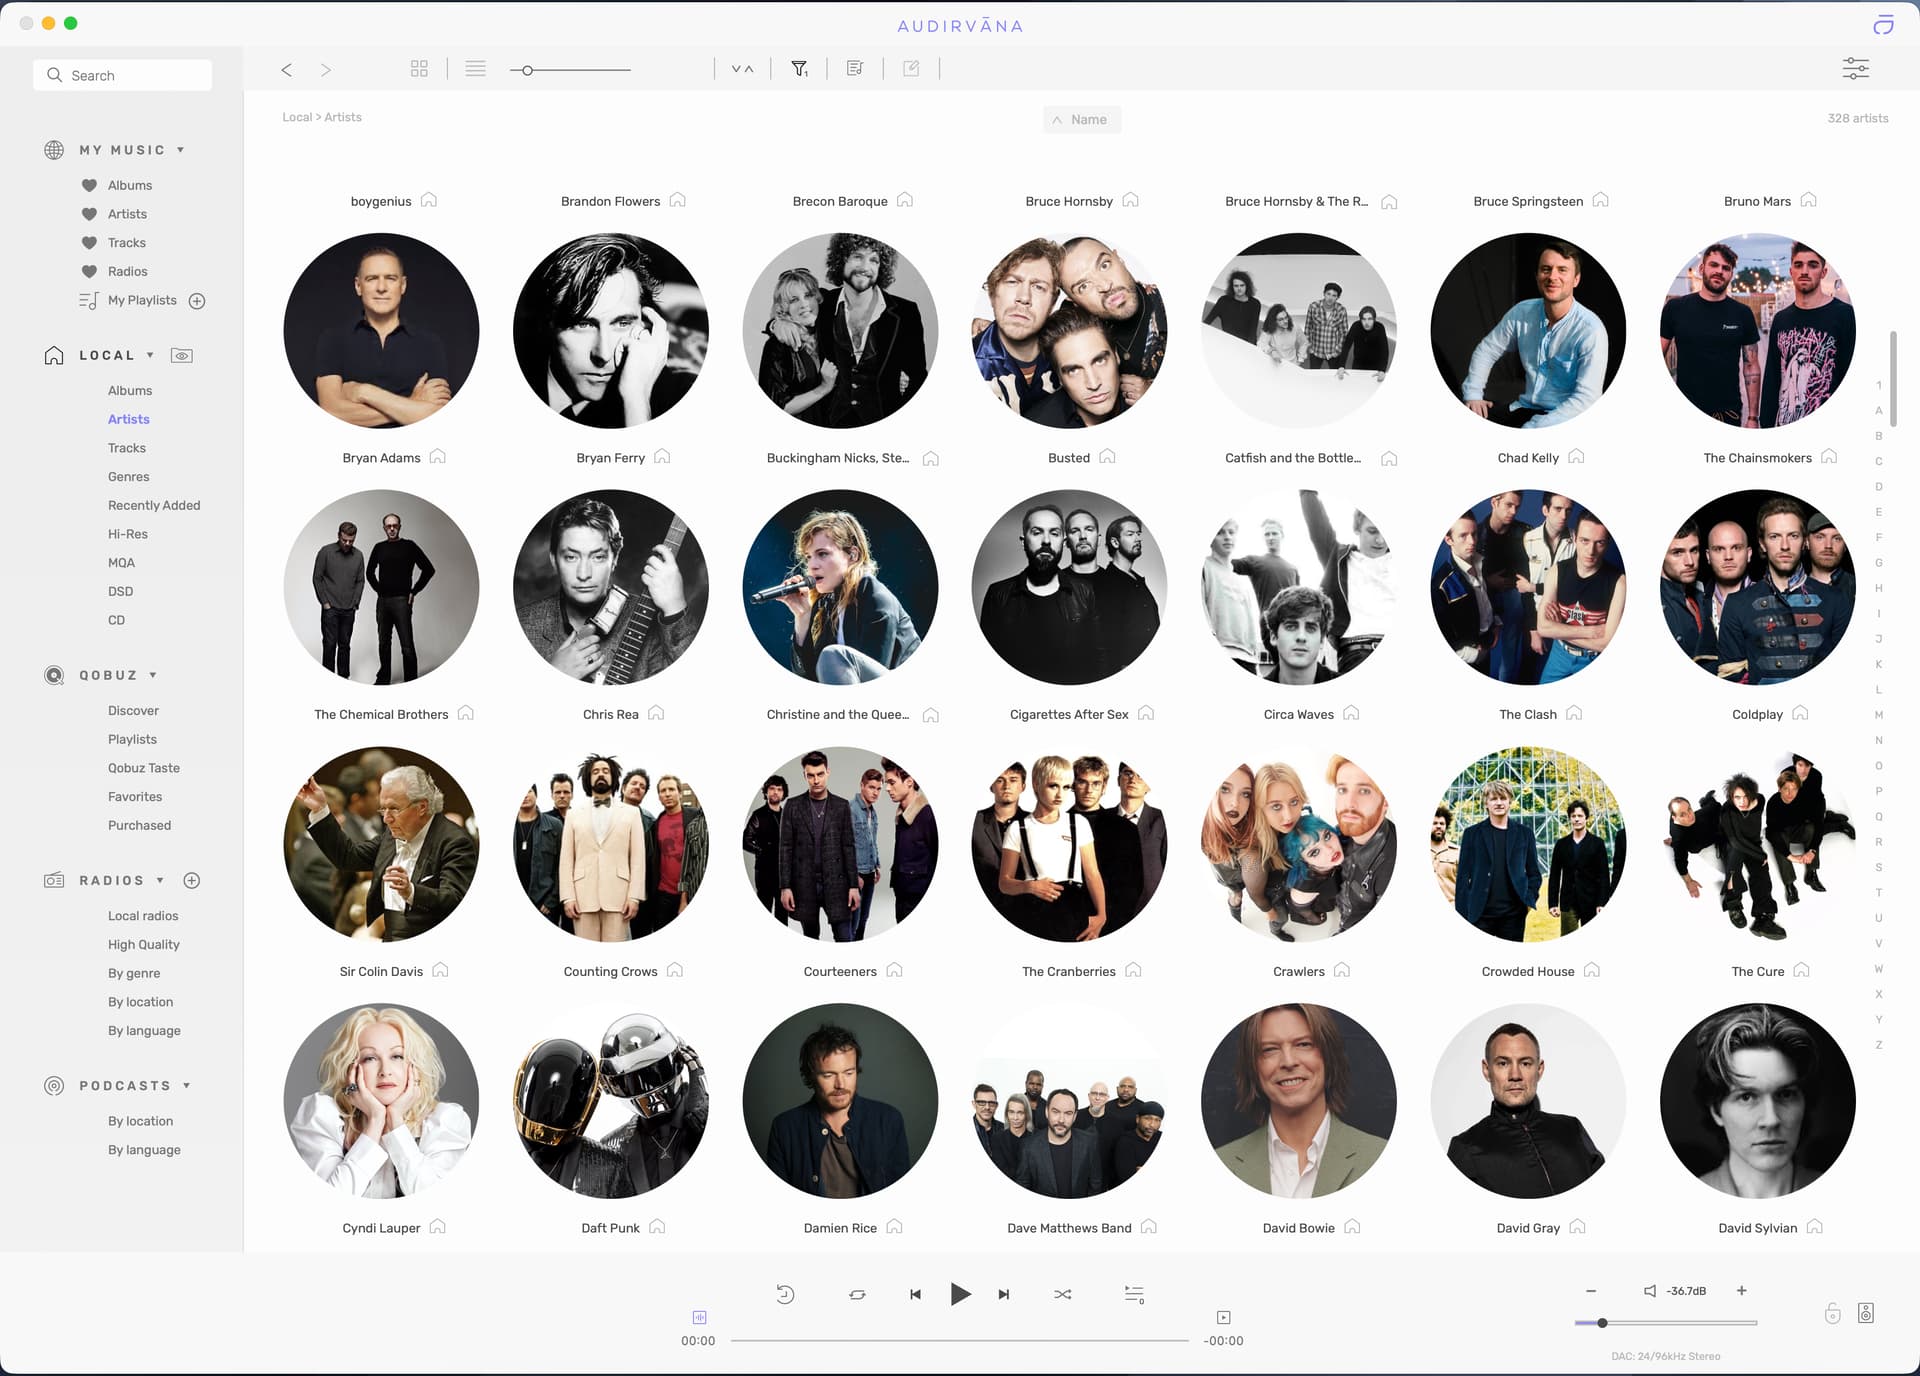
Task: Collapse the My Music section
Action: click(181, 150)
